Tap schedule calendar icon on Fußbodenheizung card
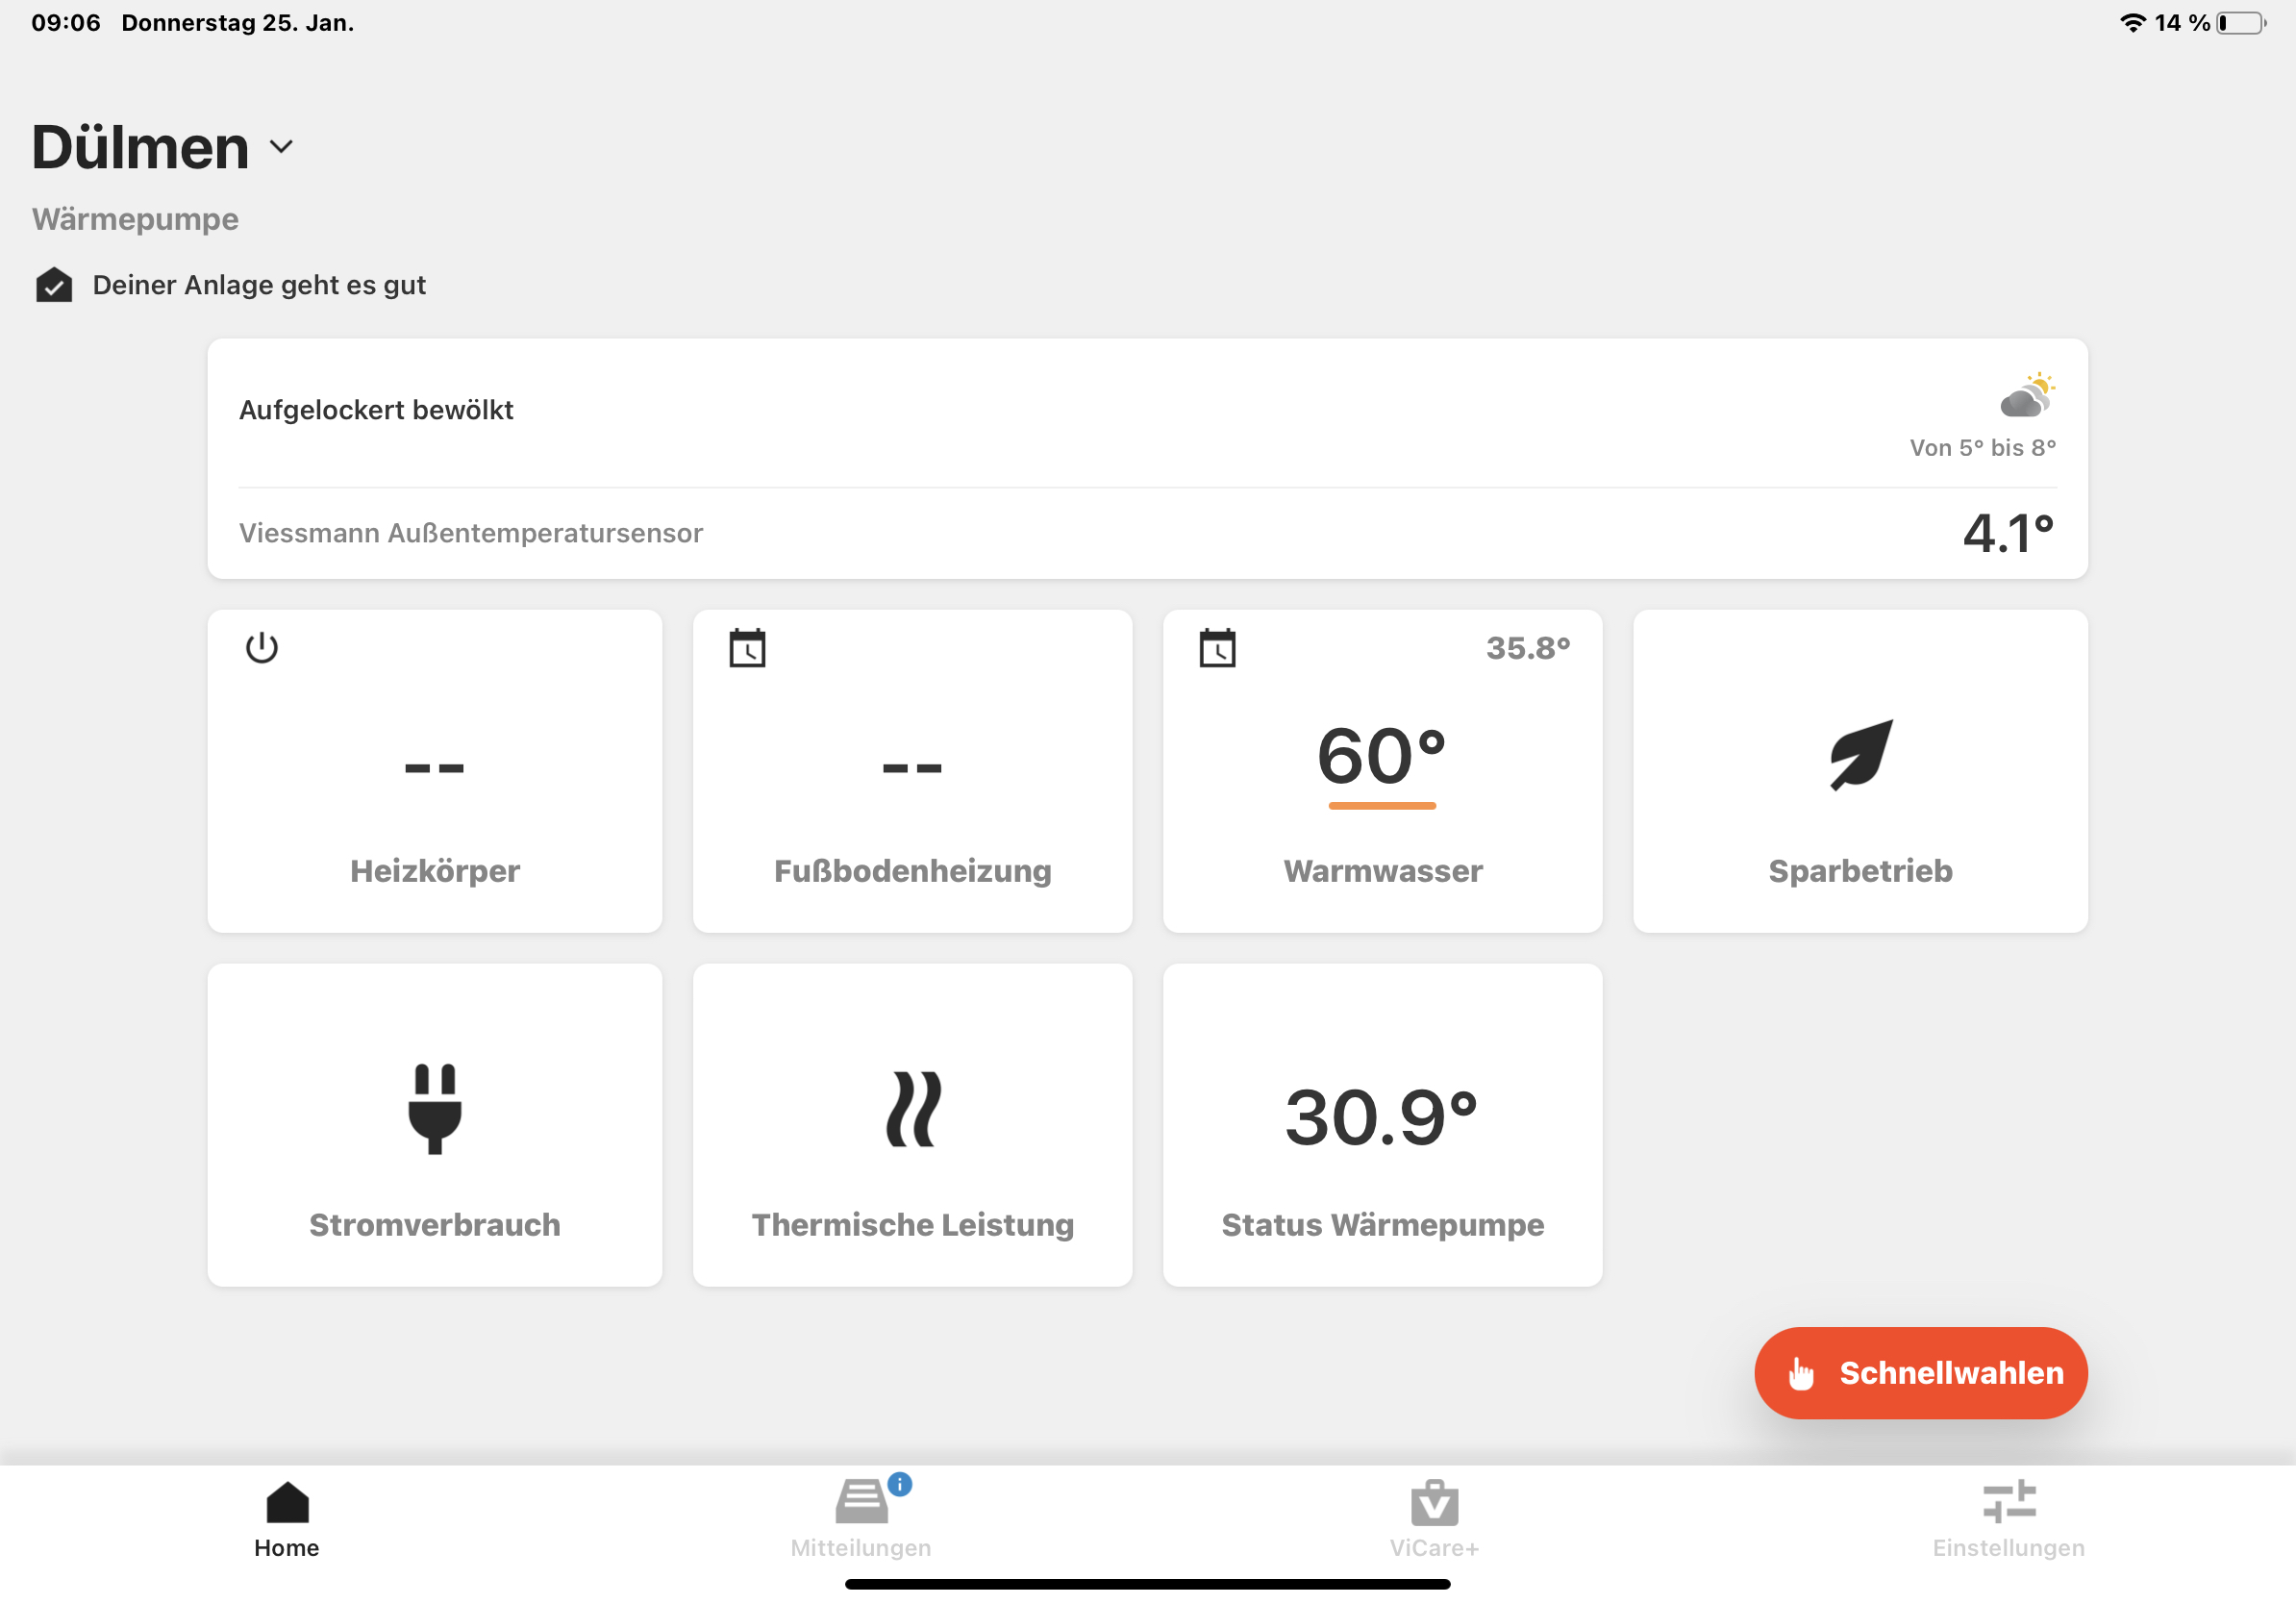Viewport: 2296px width, 1604px height. click(747, 648)
